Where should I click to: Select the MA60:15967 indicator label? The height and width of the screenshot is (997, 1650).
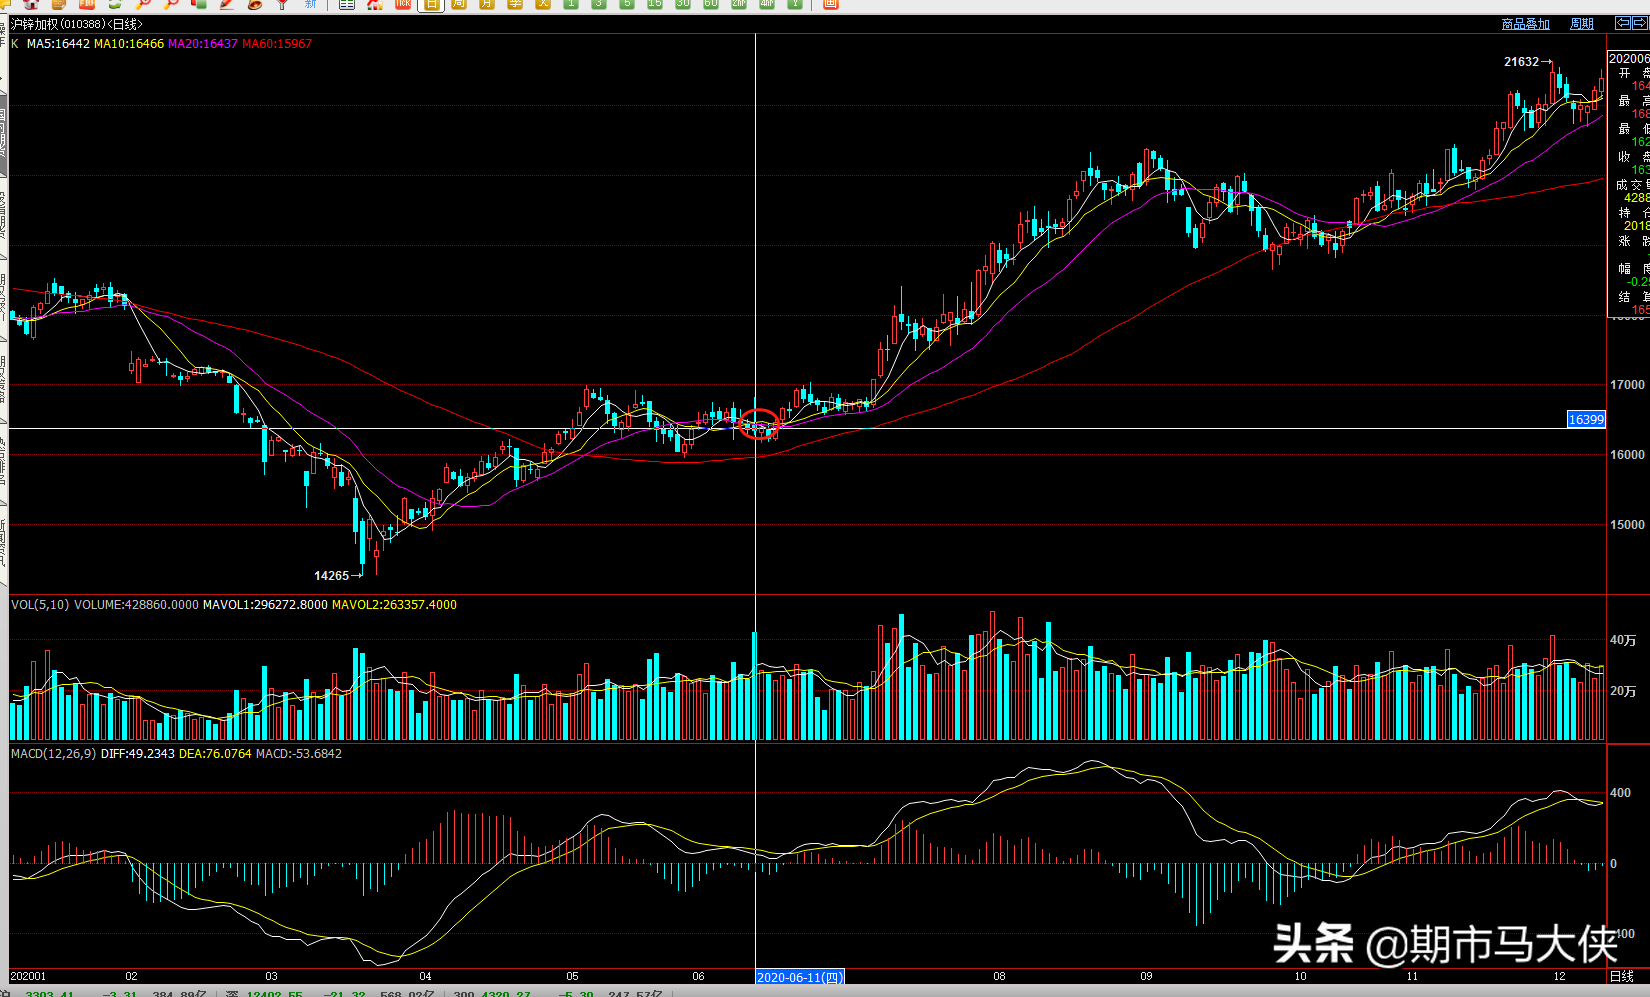pyautogui.click(x=277, y=44)
